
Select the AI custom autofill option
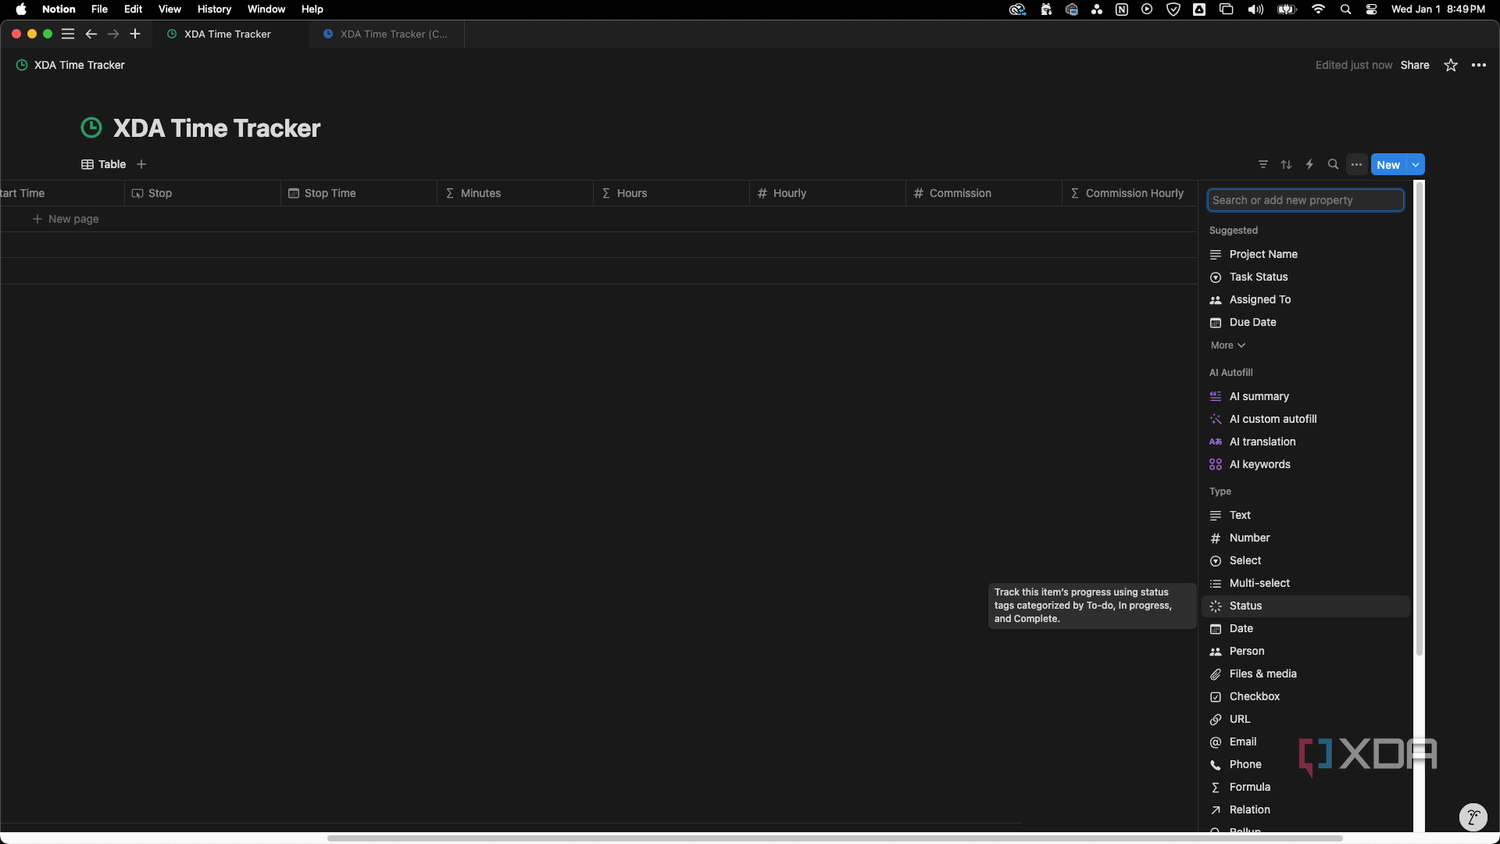pos(1305,419)
